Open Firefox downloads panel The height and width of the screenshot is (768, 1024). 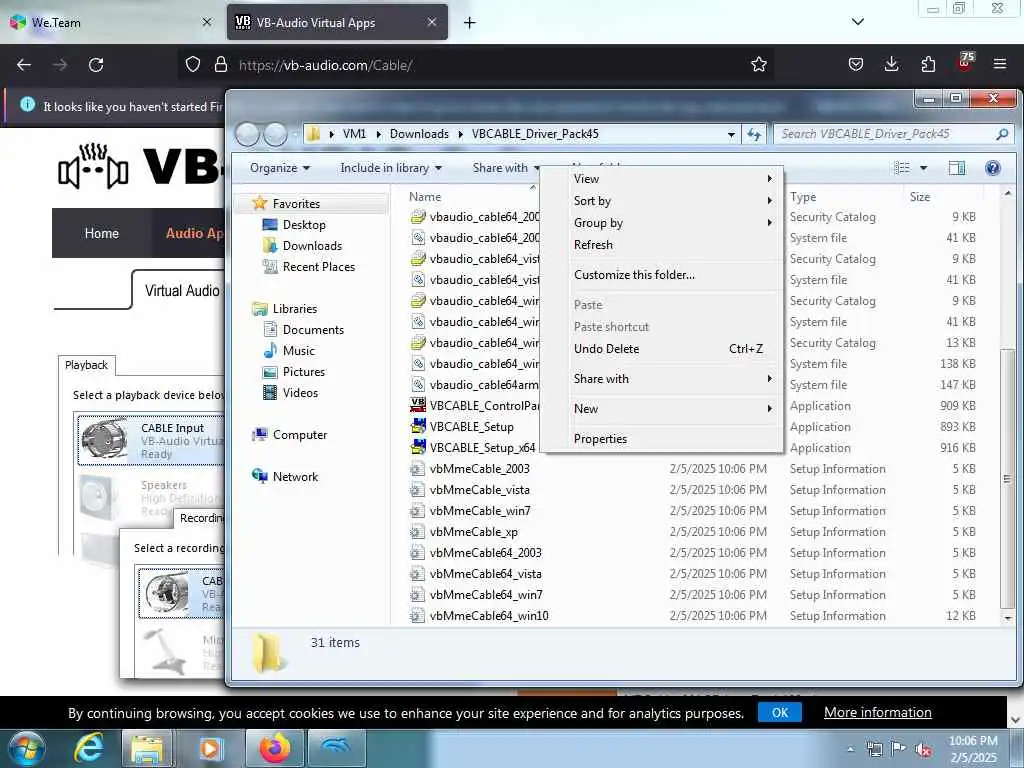tap(891, 64)
